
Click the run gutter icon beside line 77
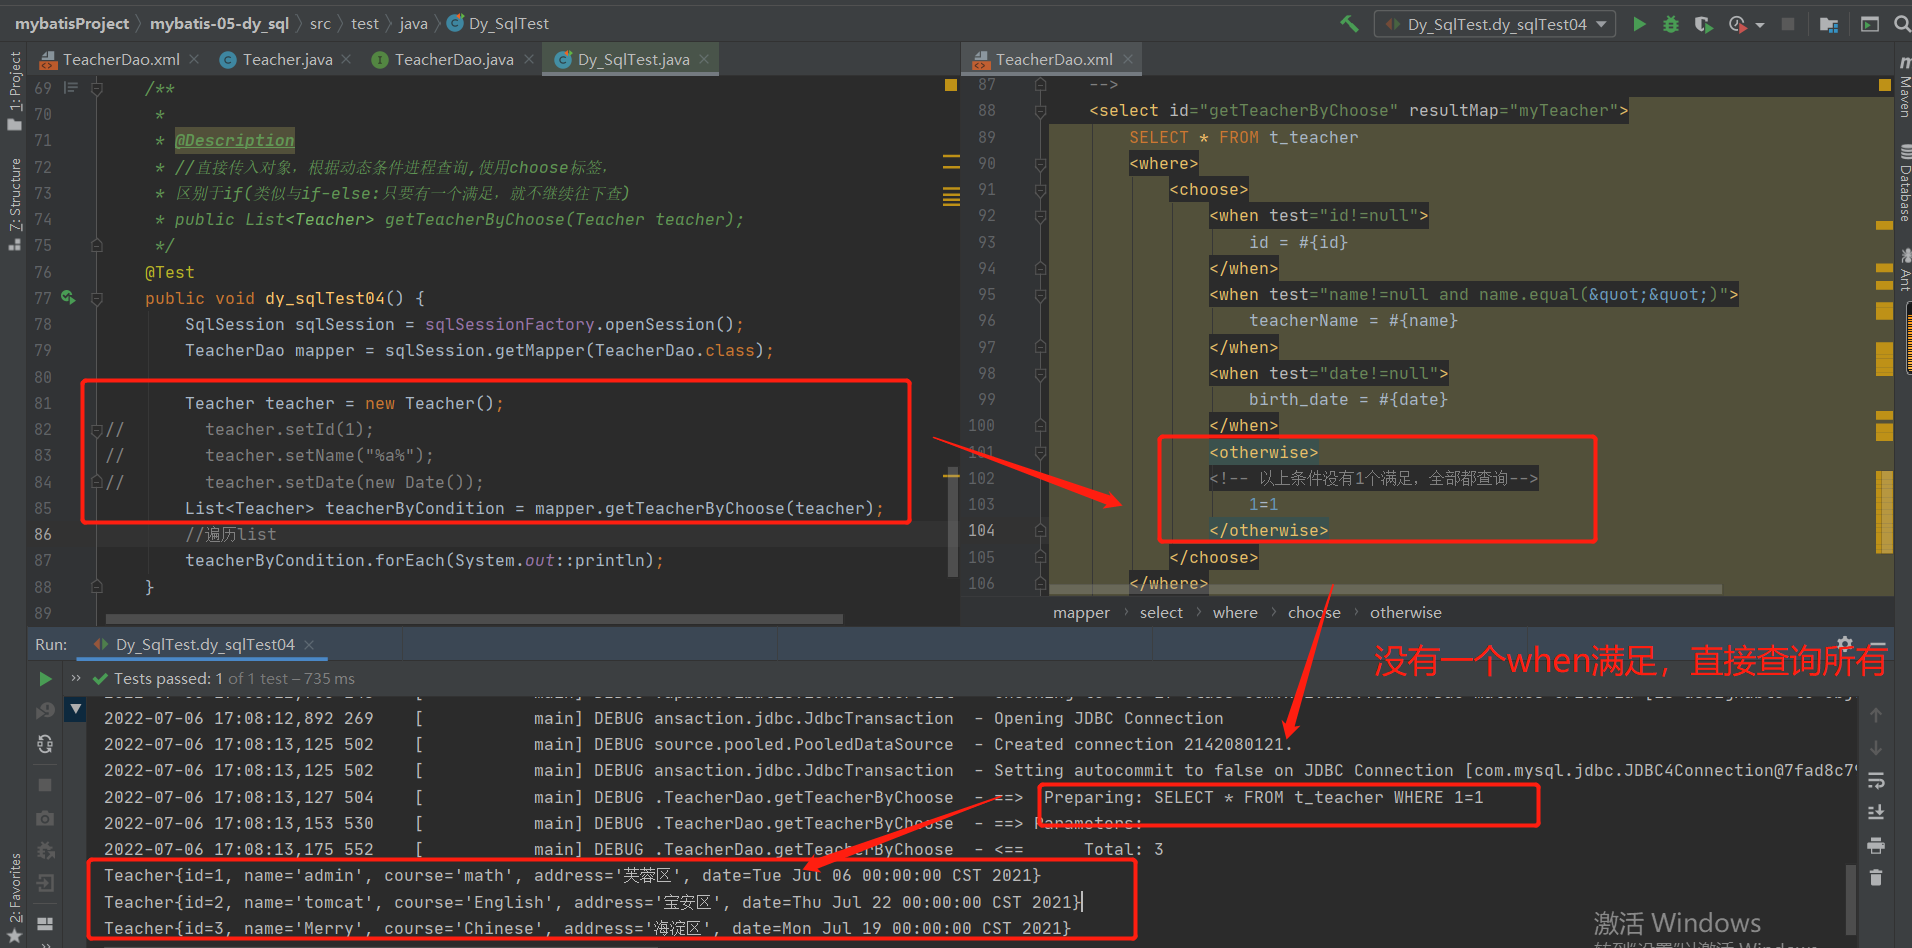tap(68, 297)
